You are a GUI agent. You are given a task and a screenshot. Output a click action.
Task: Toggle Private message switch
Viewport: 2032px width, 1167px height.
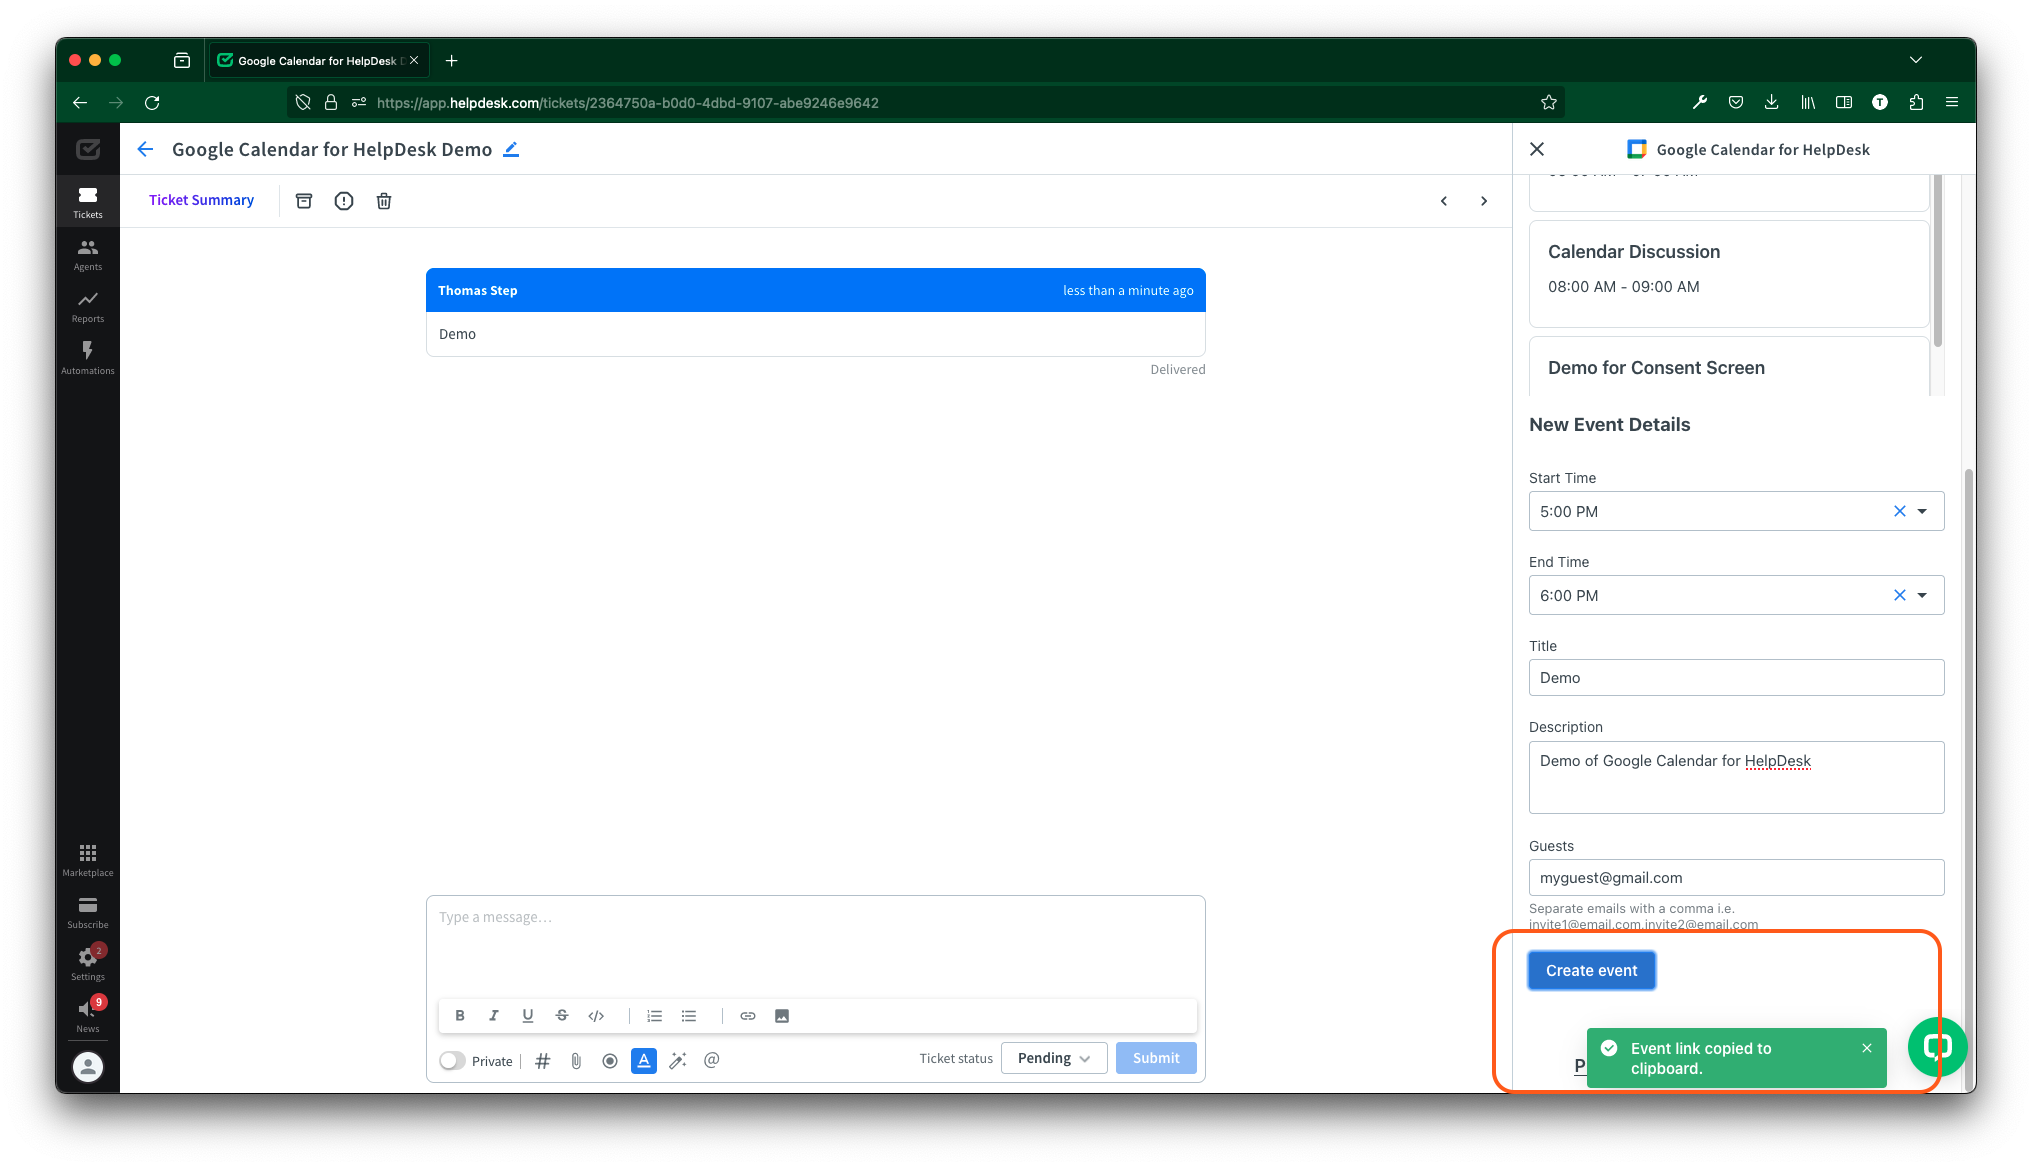[452, 1060]
